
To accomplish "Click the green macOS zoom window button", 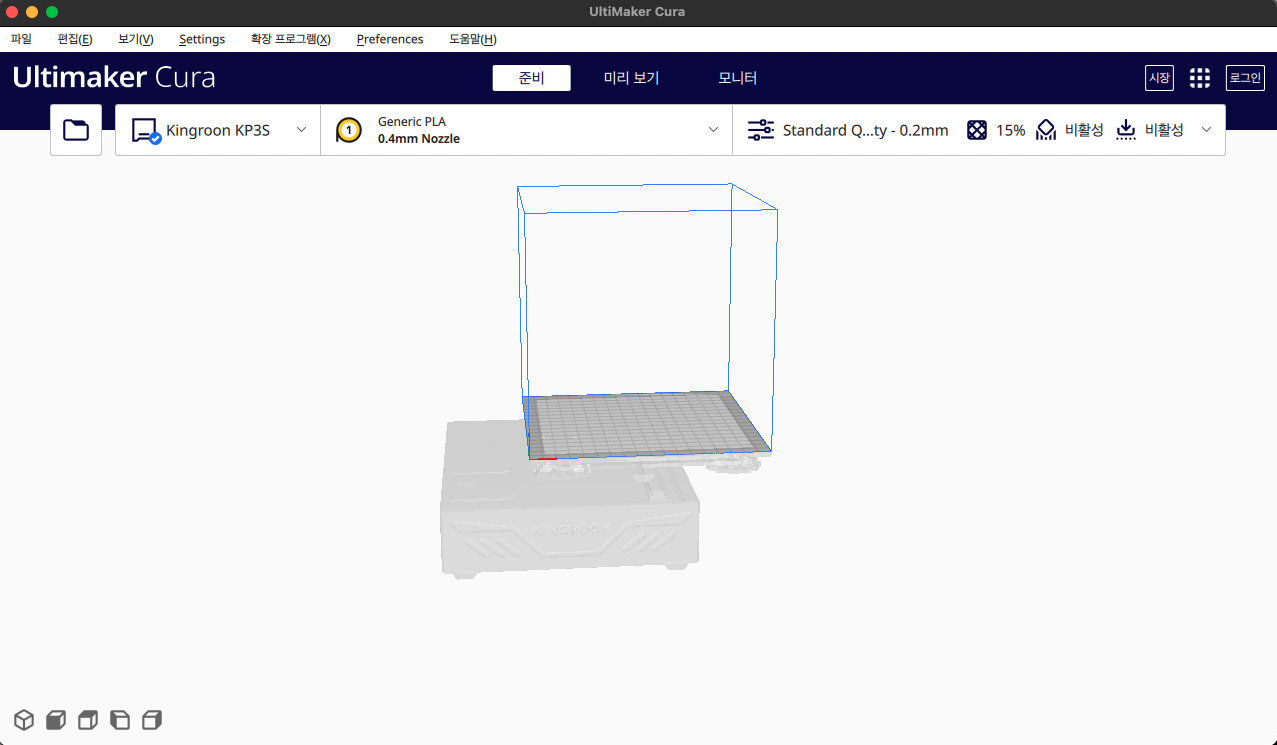I will [52, 12].
